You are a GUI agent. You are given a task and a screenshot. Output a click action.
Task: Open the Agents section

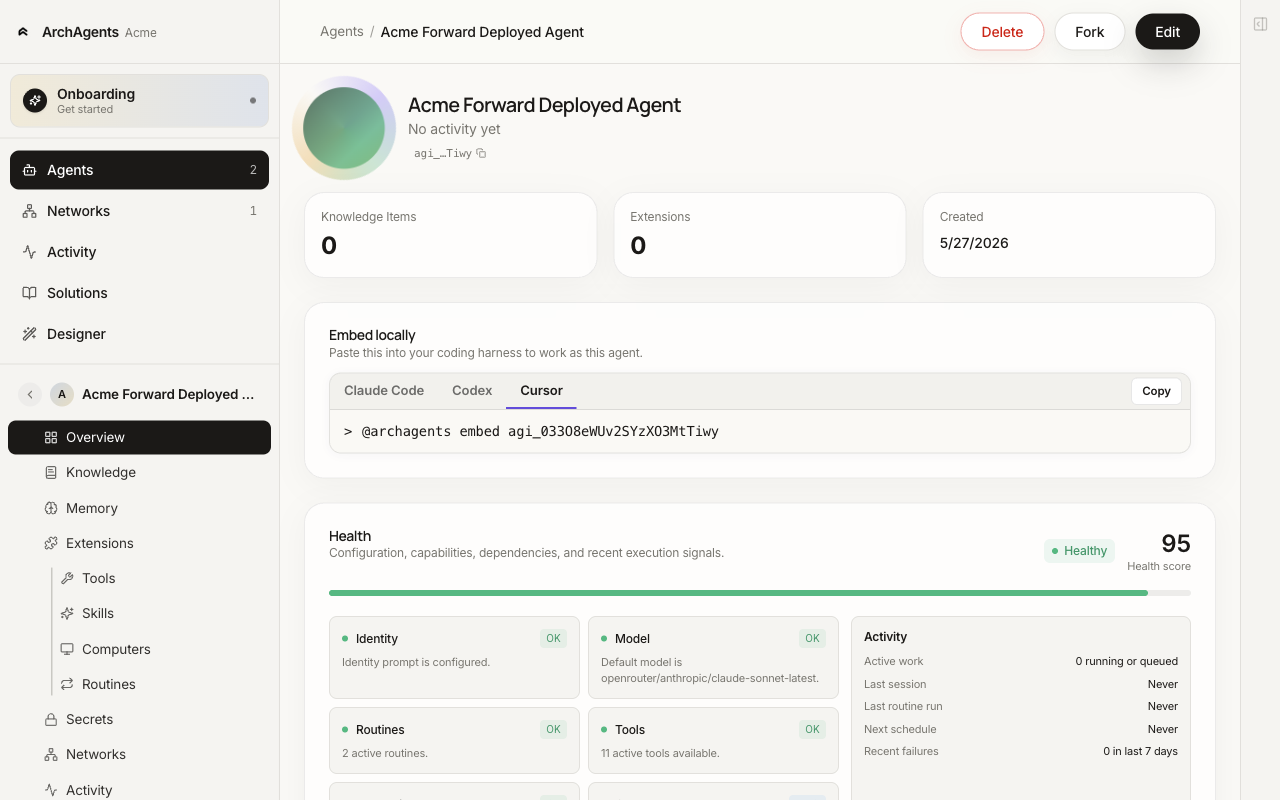139,170
